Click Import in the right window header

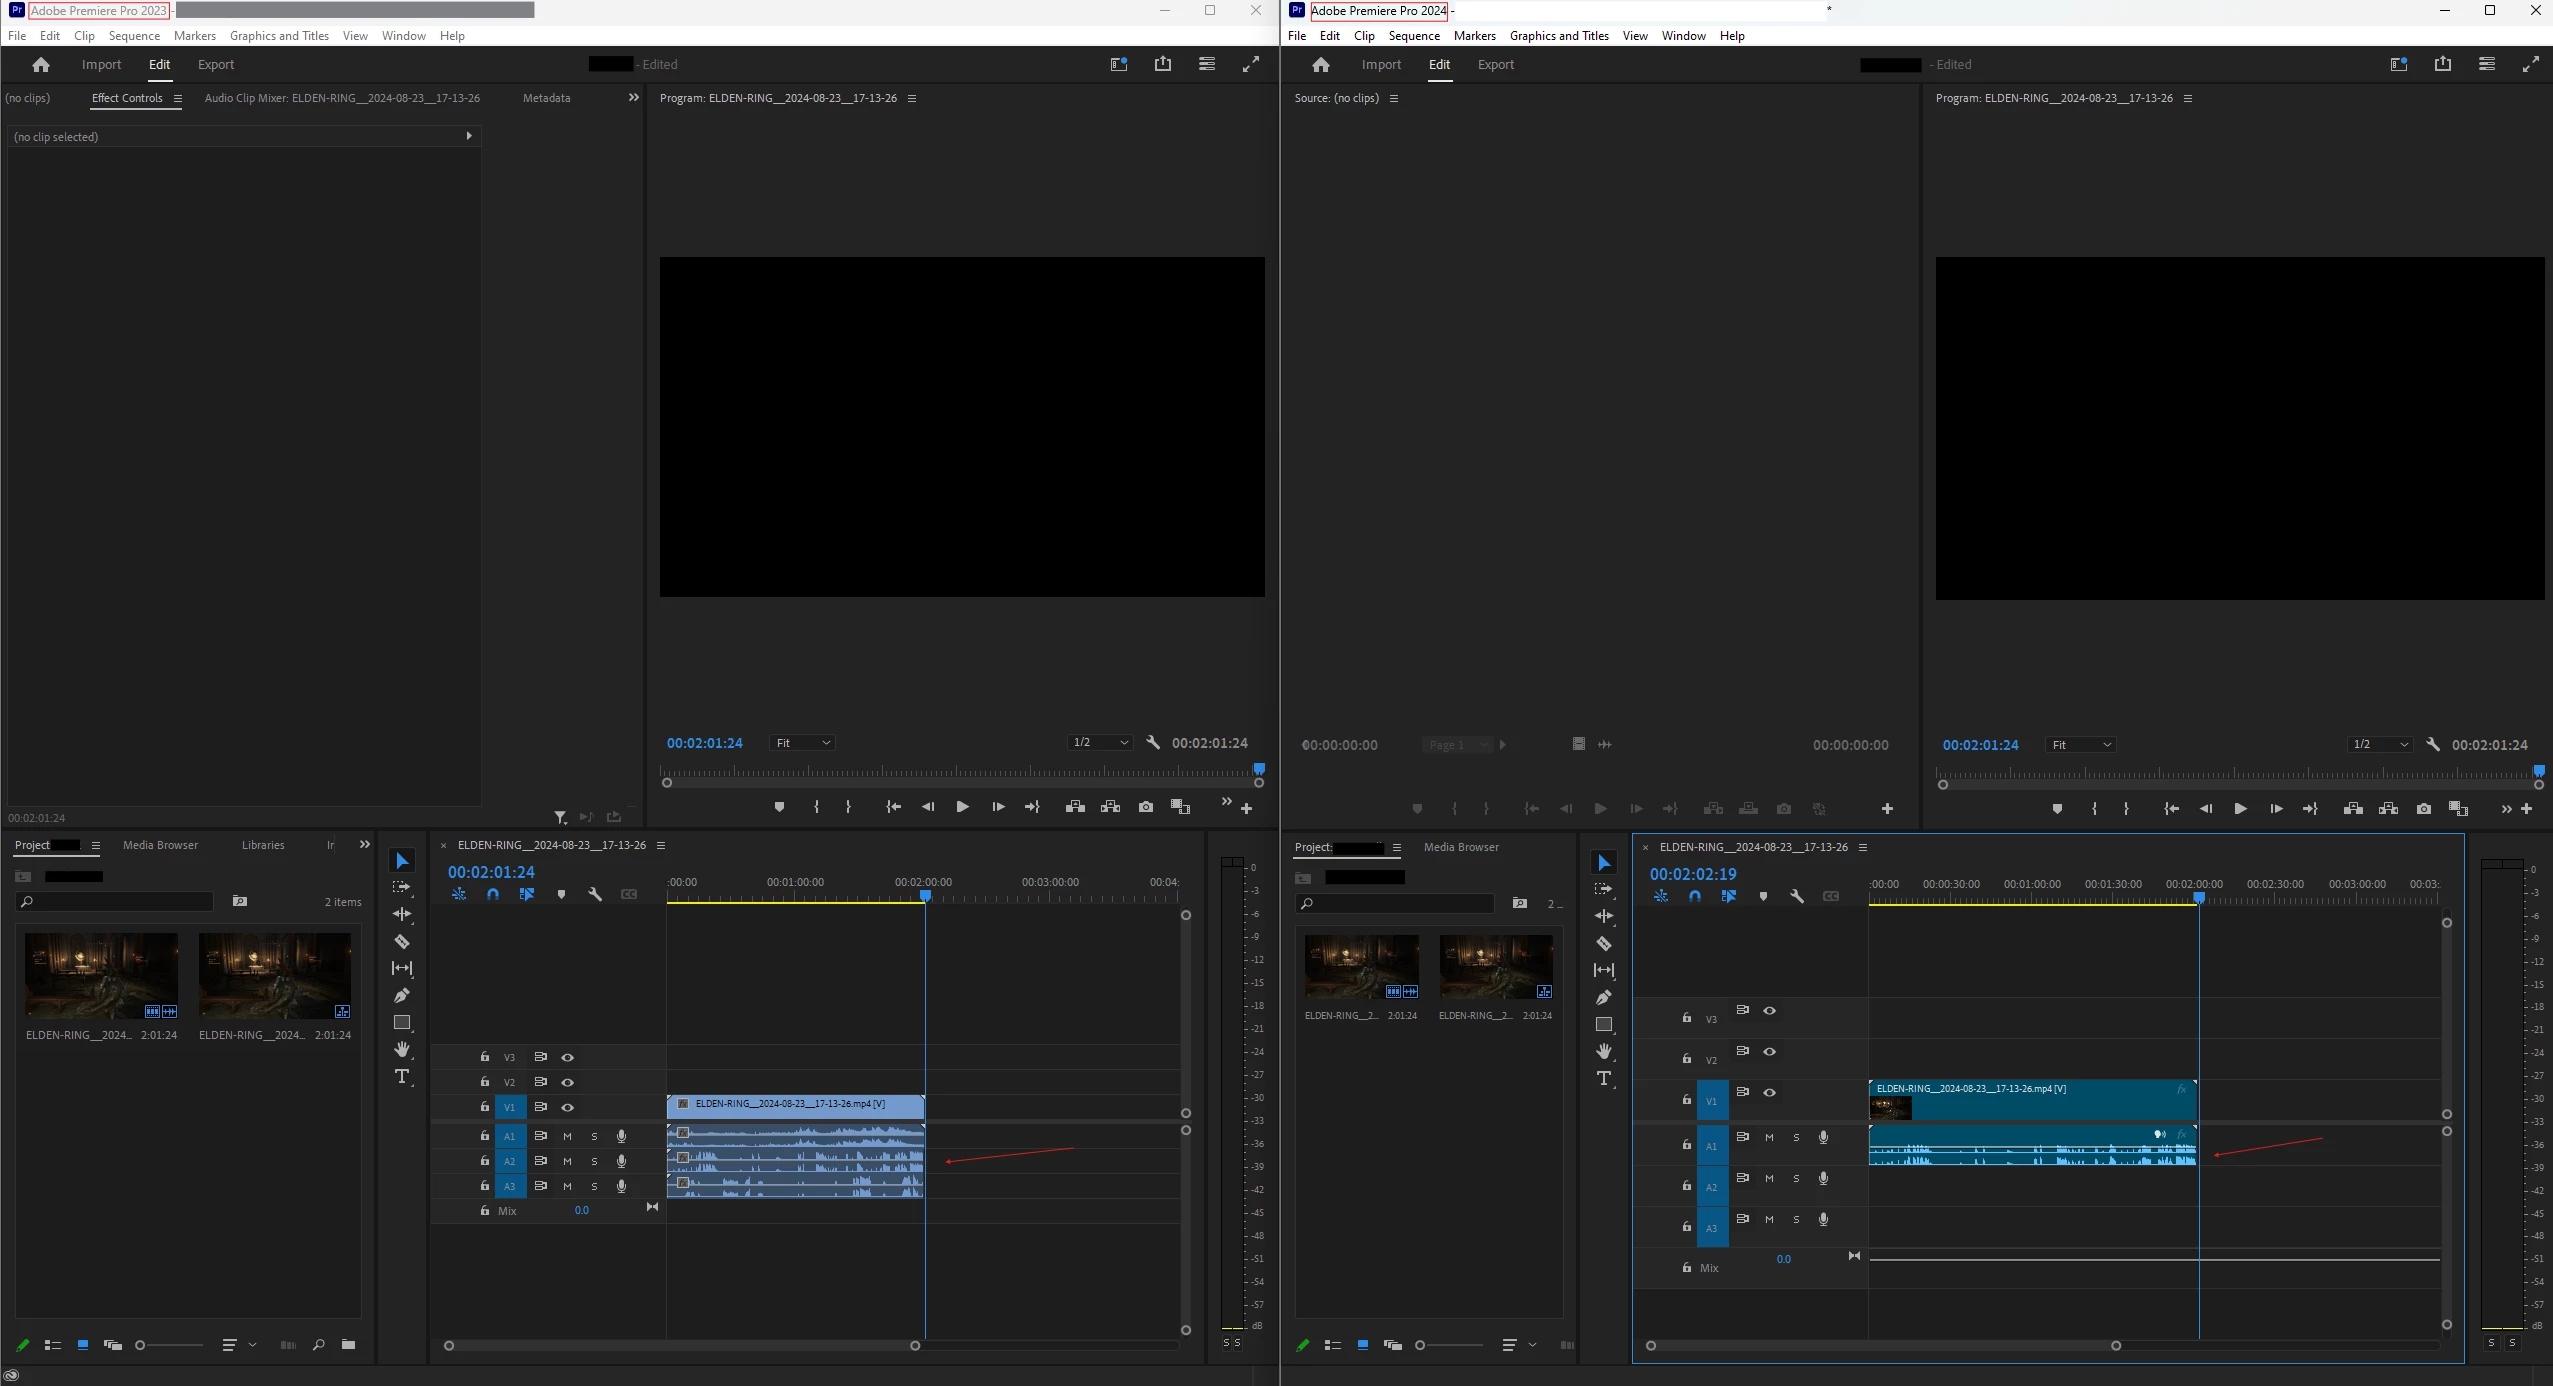[x=1381, y=64]
